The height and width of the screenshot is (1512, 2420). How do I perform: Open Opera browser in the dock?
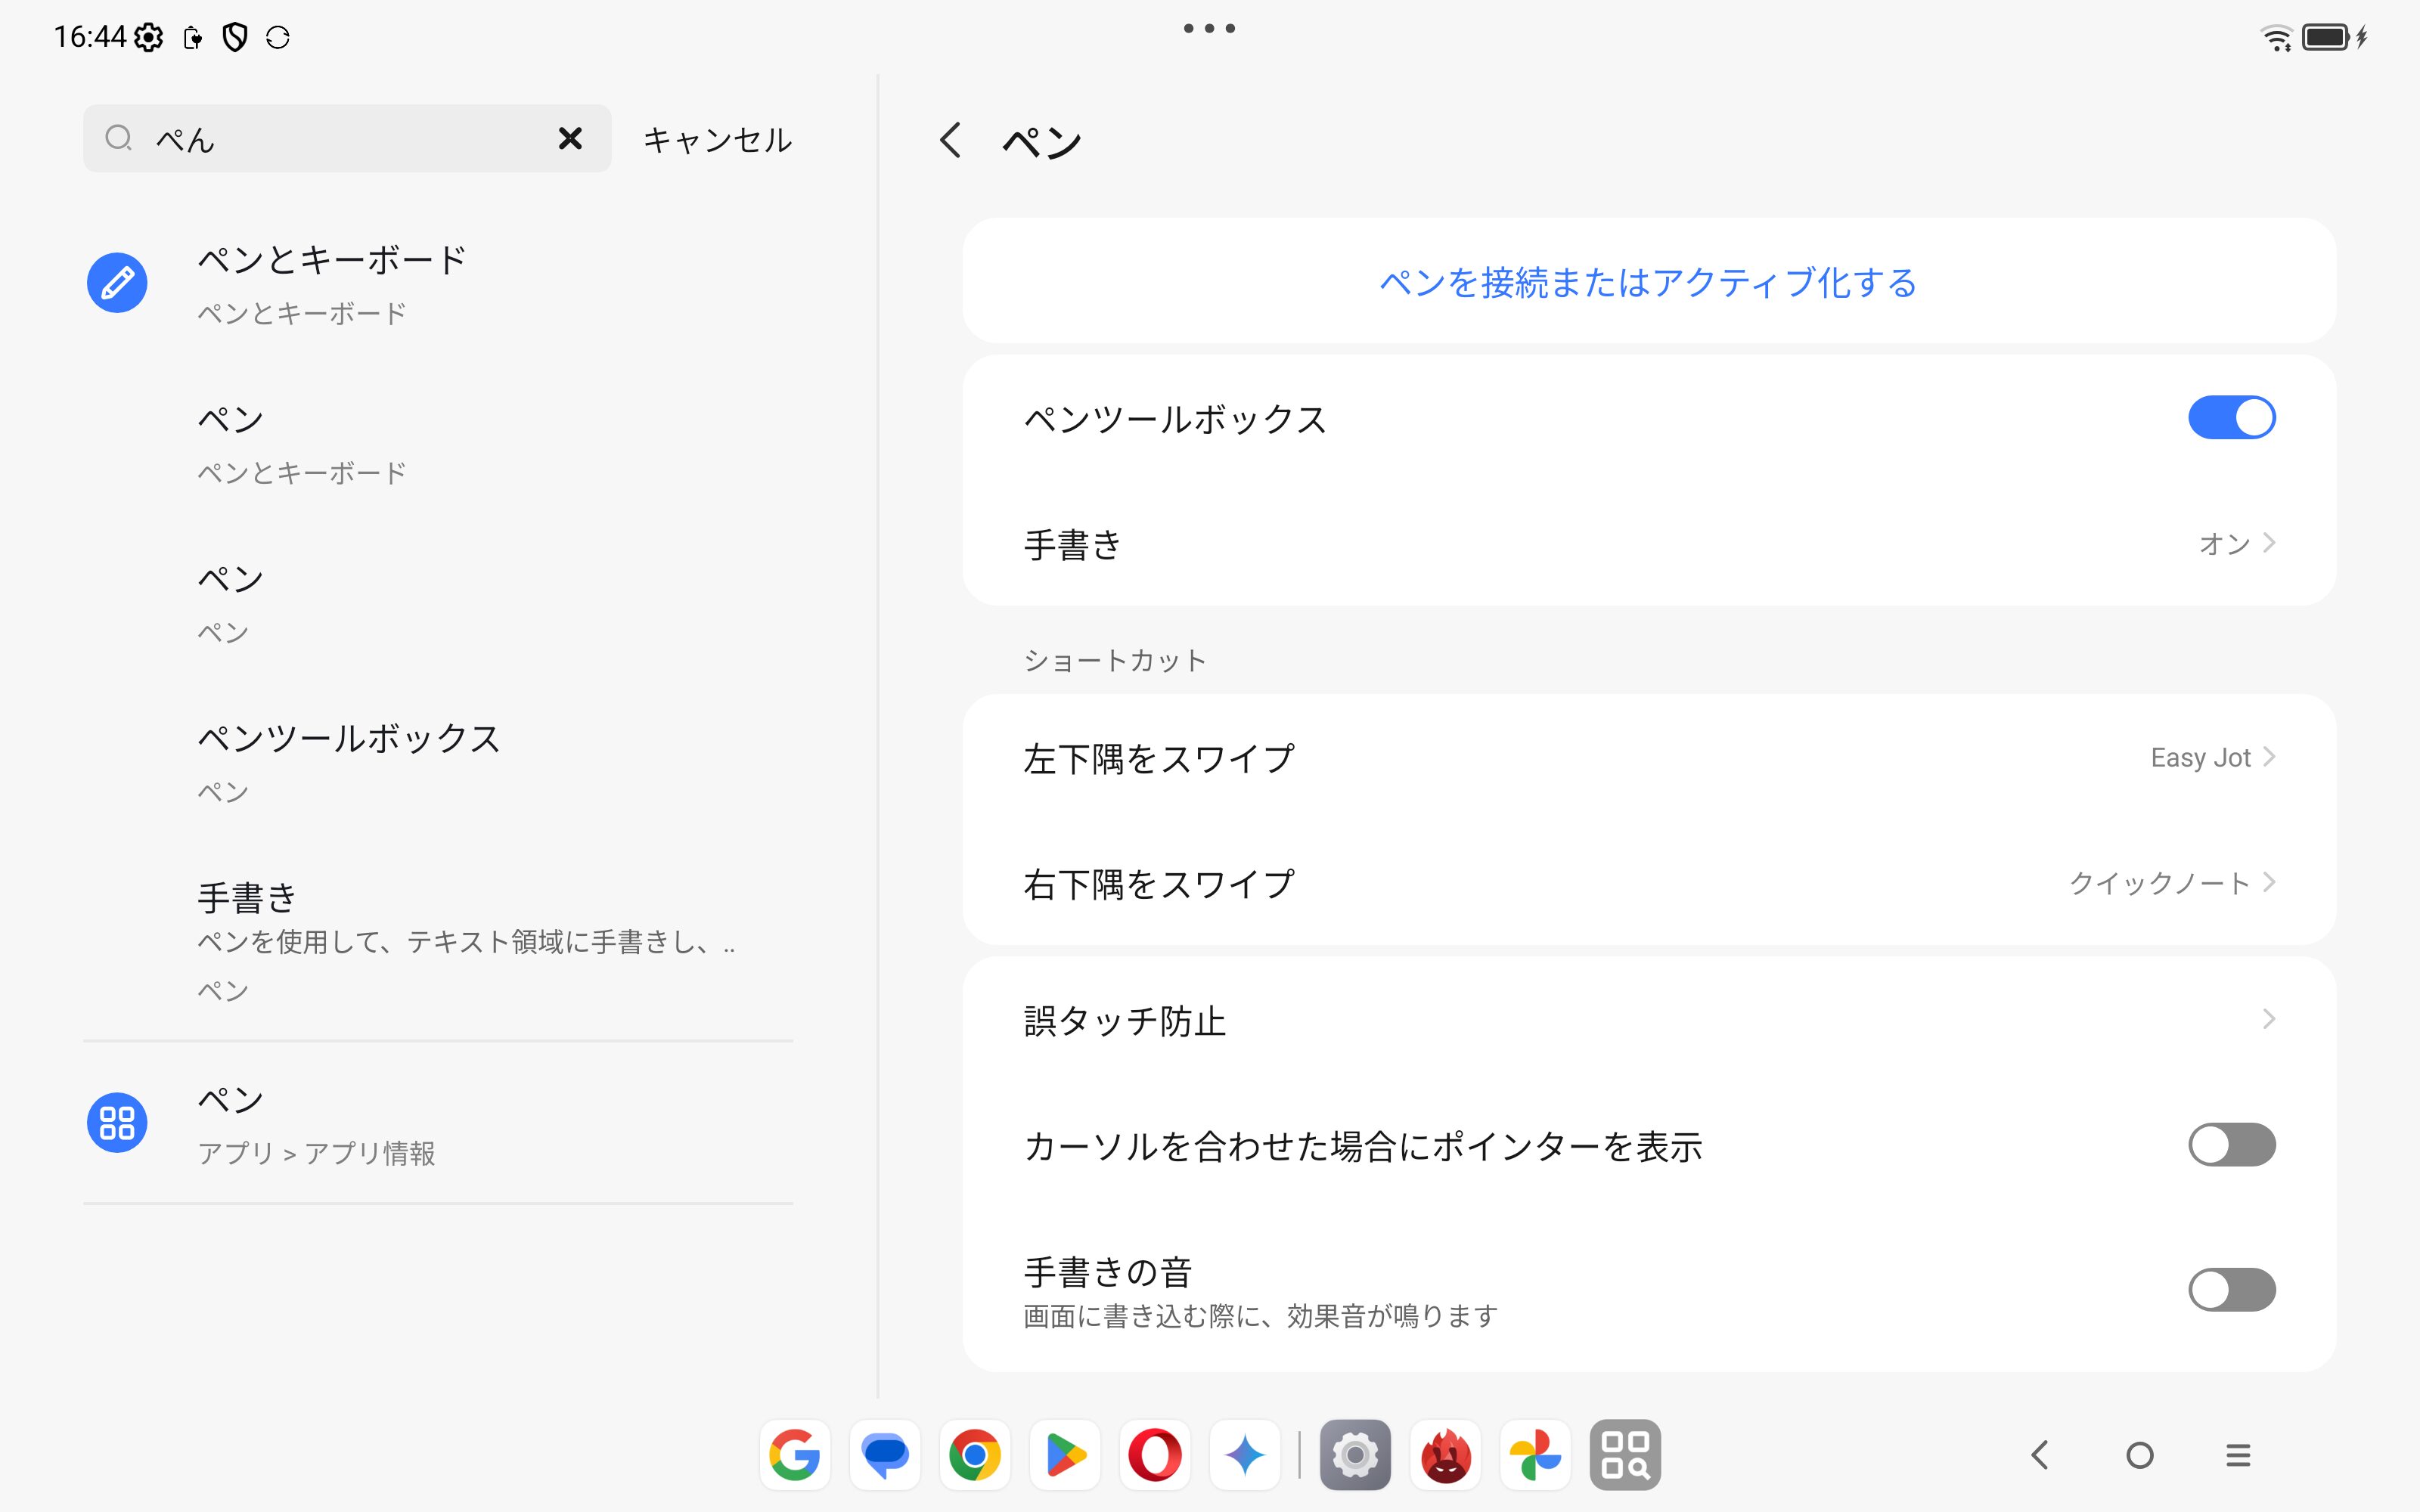pos(1155,1455)
